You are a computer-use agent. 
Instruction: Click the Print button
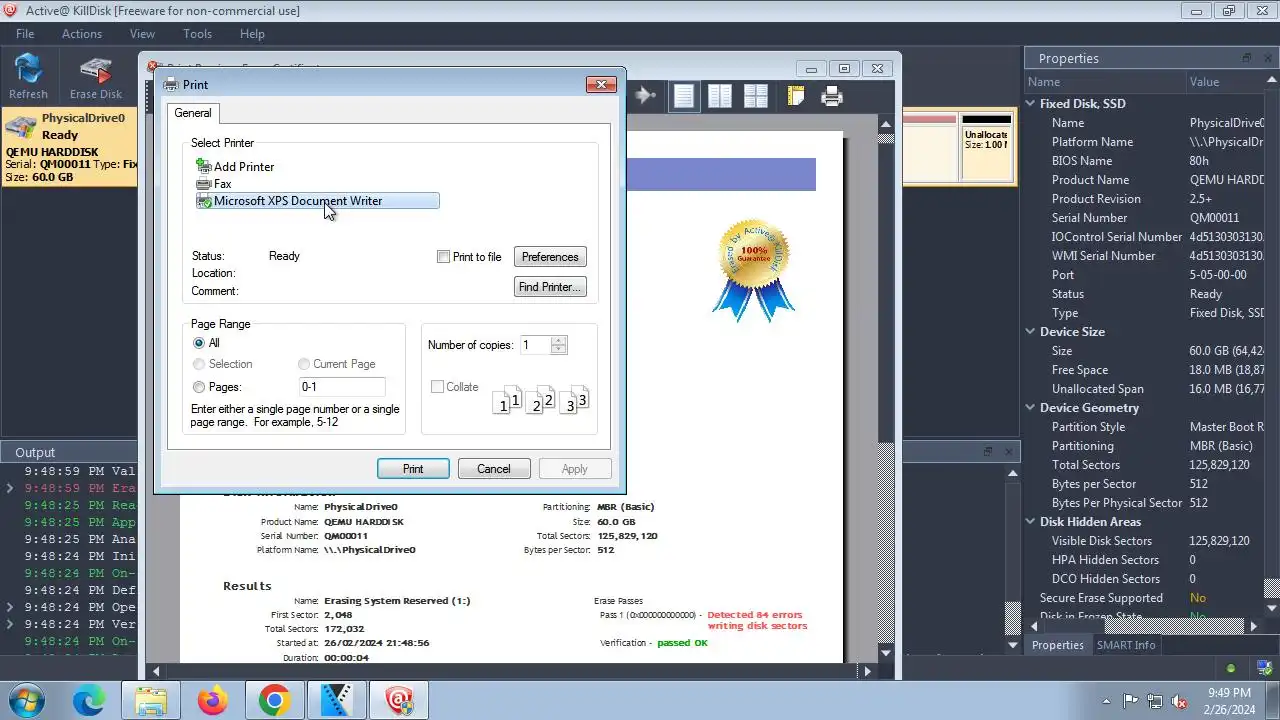413,469
